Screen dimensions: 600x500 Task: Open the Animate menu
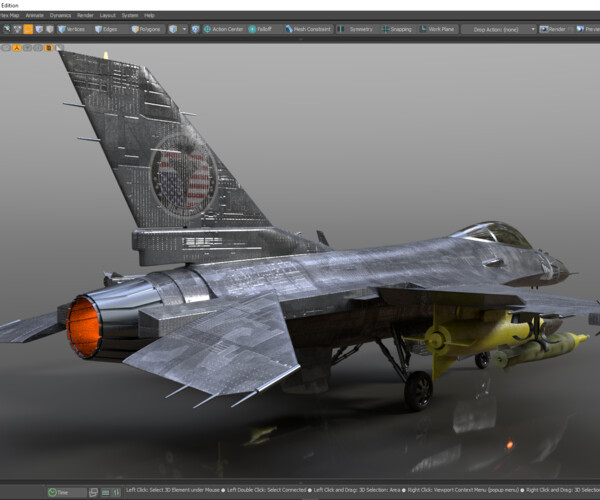(x=34, y=15)
